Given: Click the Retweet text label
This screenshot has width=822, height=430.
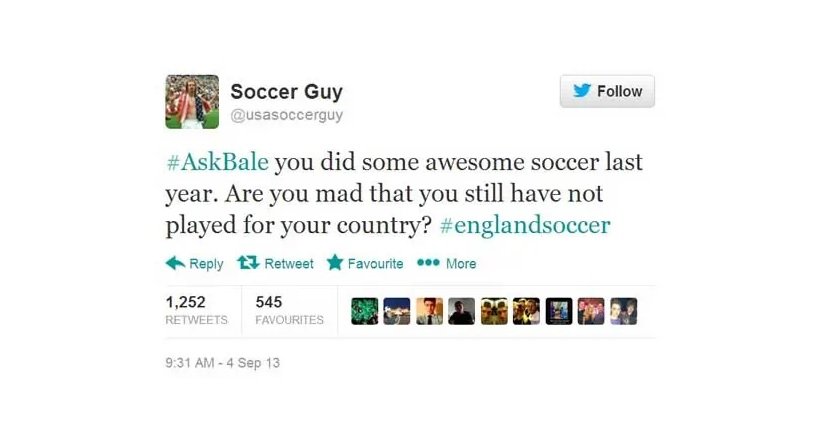Looking at the screenshot, I should tap(289, 263).
